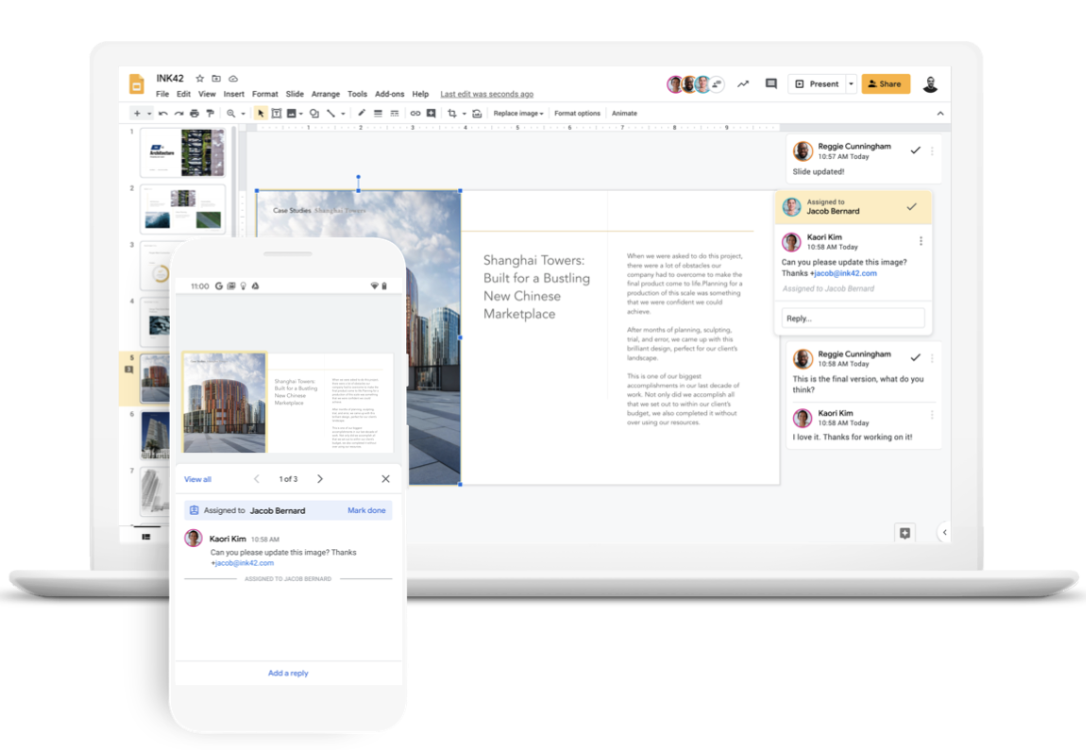
Task: Click the yellow Share button
Action: (x=886, y=84)
